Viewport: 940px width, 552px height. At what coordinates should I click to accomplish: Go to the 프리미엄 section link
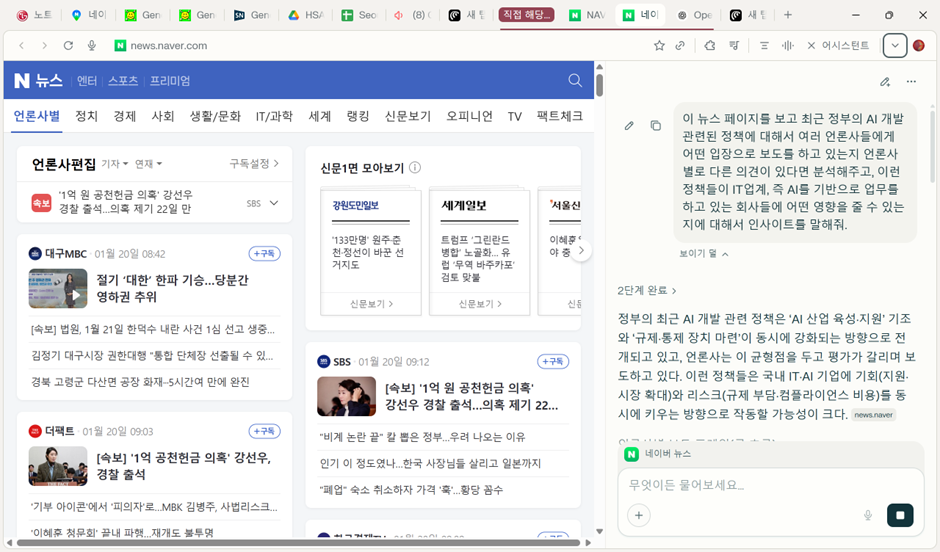[x=170, y=81]
